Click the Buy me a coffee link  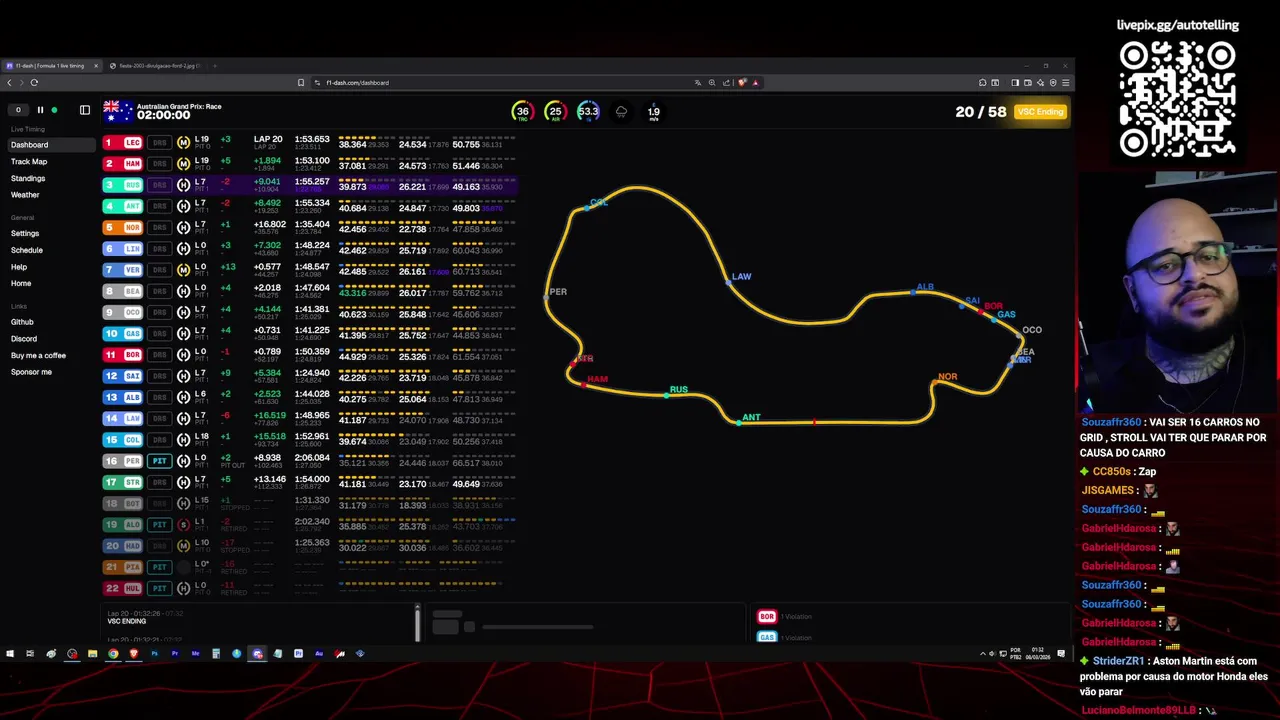[38, 356]
